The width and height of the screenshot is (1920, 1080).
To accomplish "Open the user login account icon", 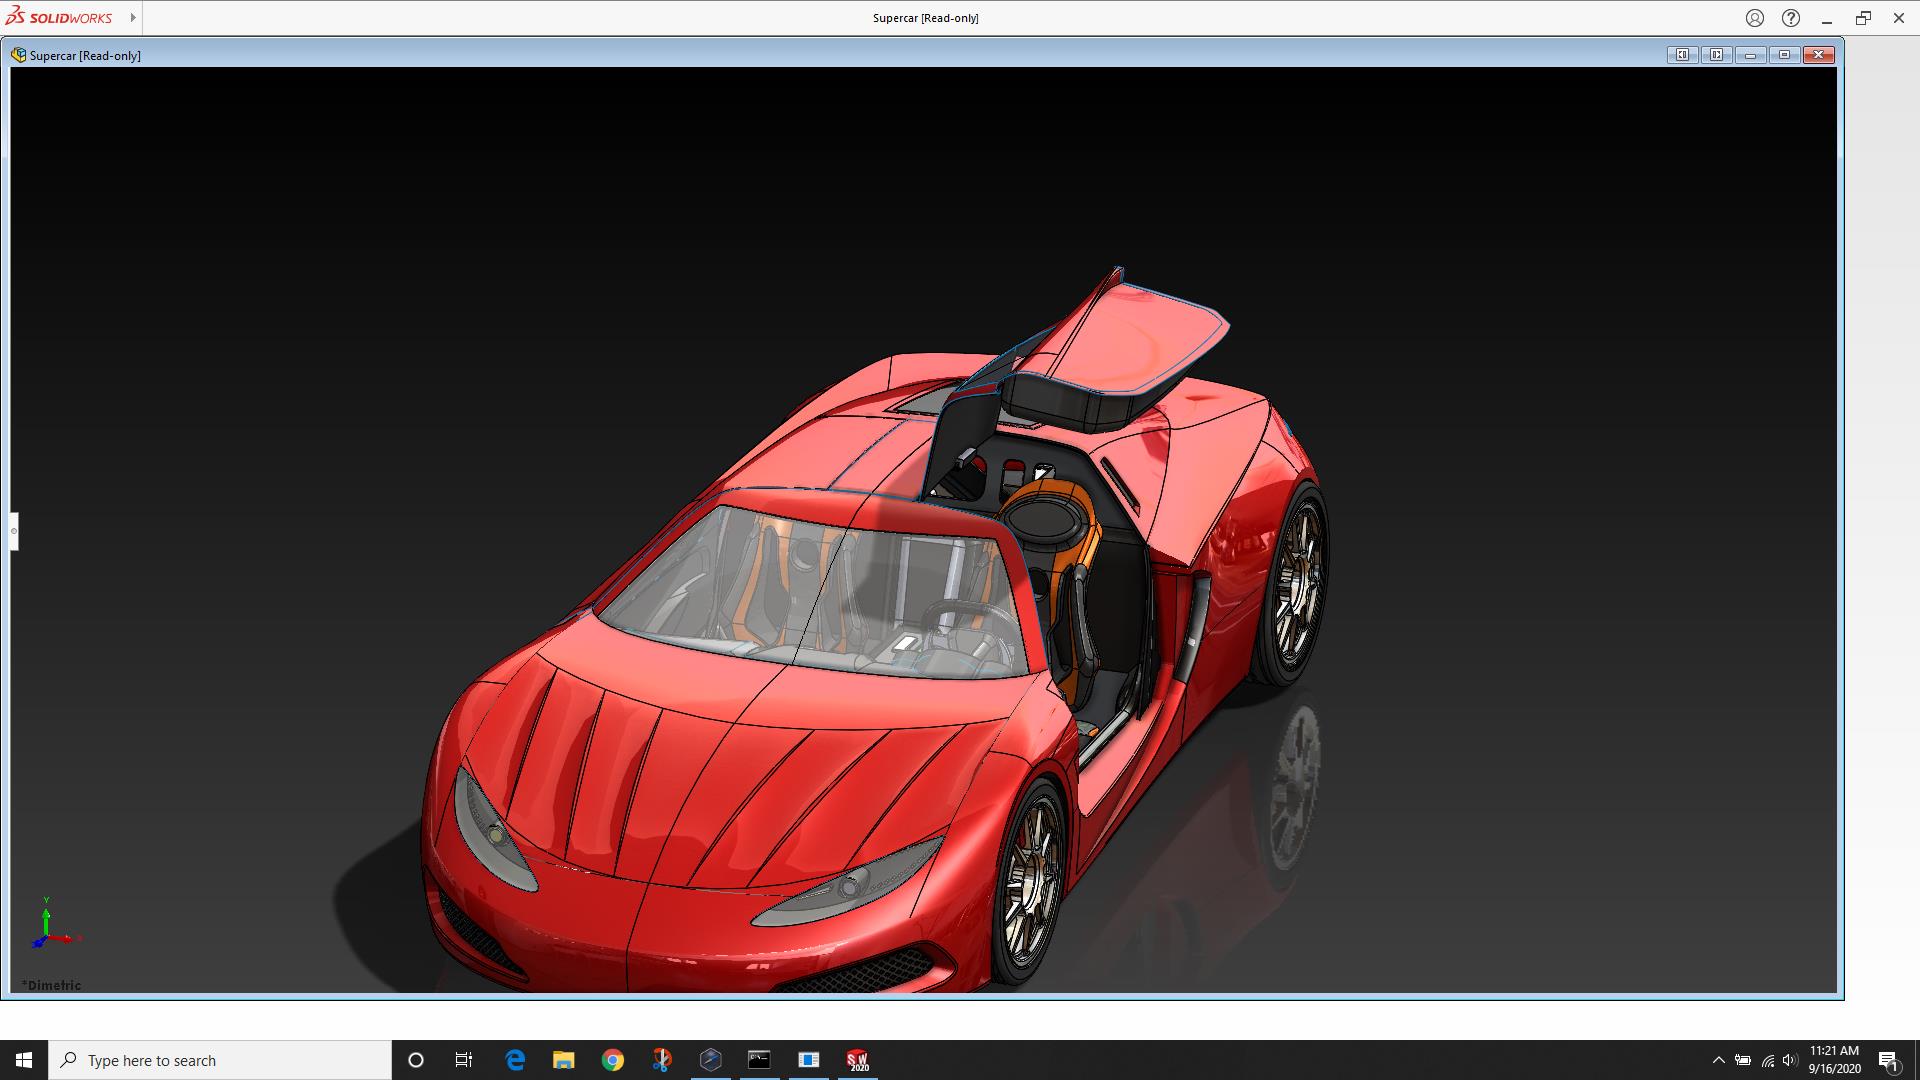I will [1754, 18].
